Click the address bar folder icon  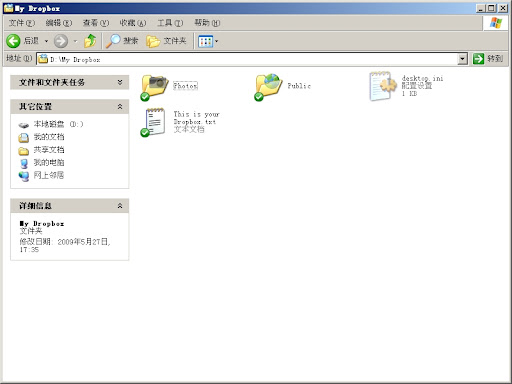[x=43, y=59]
